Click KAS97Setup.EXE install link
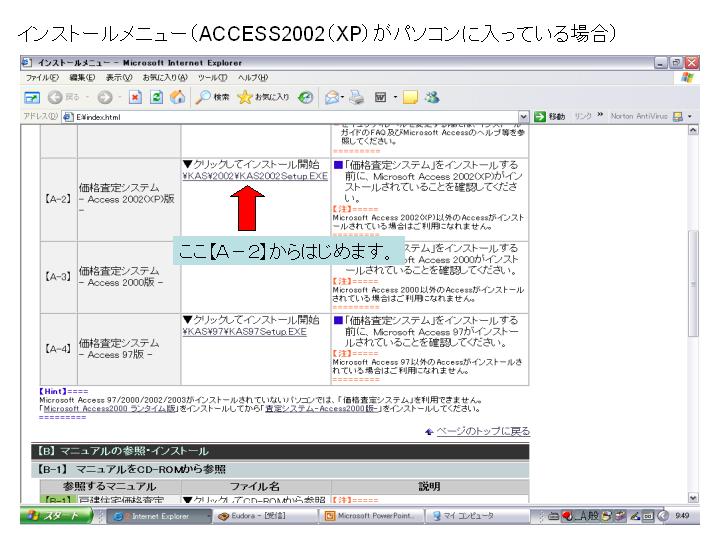The width and height of the screenshot is (720, 540). click(x=244, y=332)
